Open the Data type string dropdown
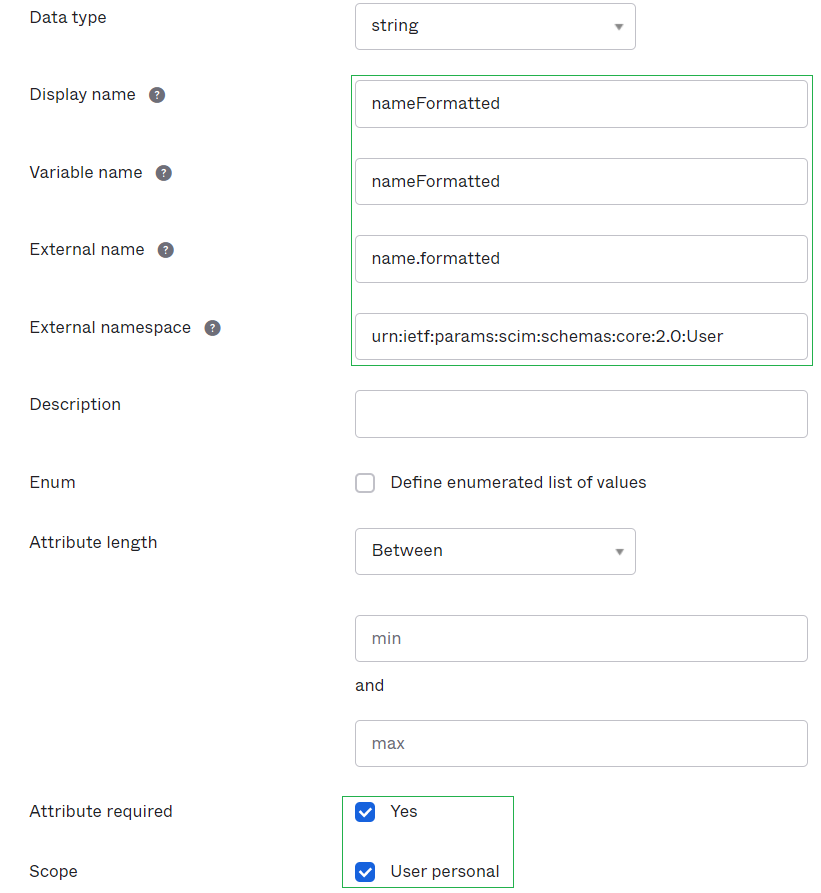The width and height of the screenshot is (821, 893). (495, 26)
